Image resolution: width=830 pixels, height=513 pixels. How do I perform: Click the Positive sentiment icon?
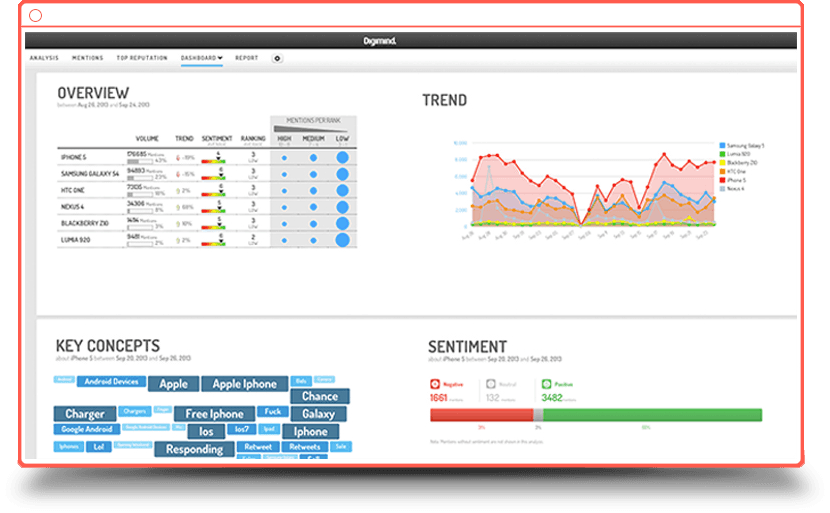click(x=546, y=384)
